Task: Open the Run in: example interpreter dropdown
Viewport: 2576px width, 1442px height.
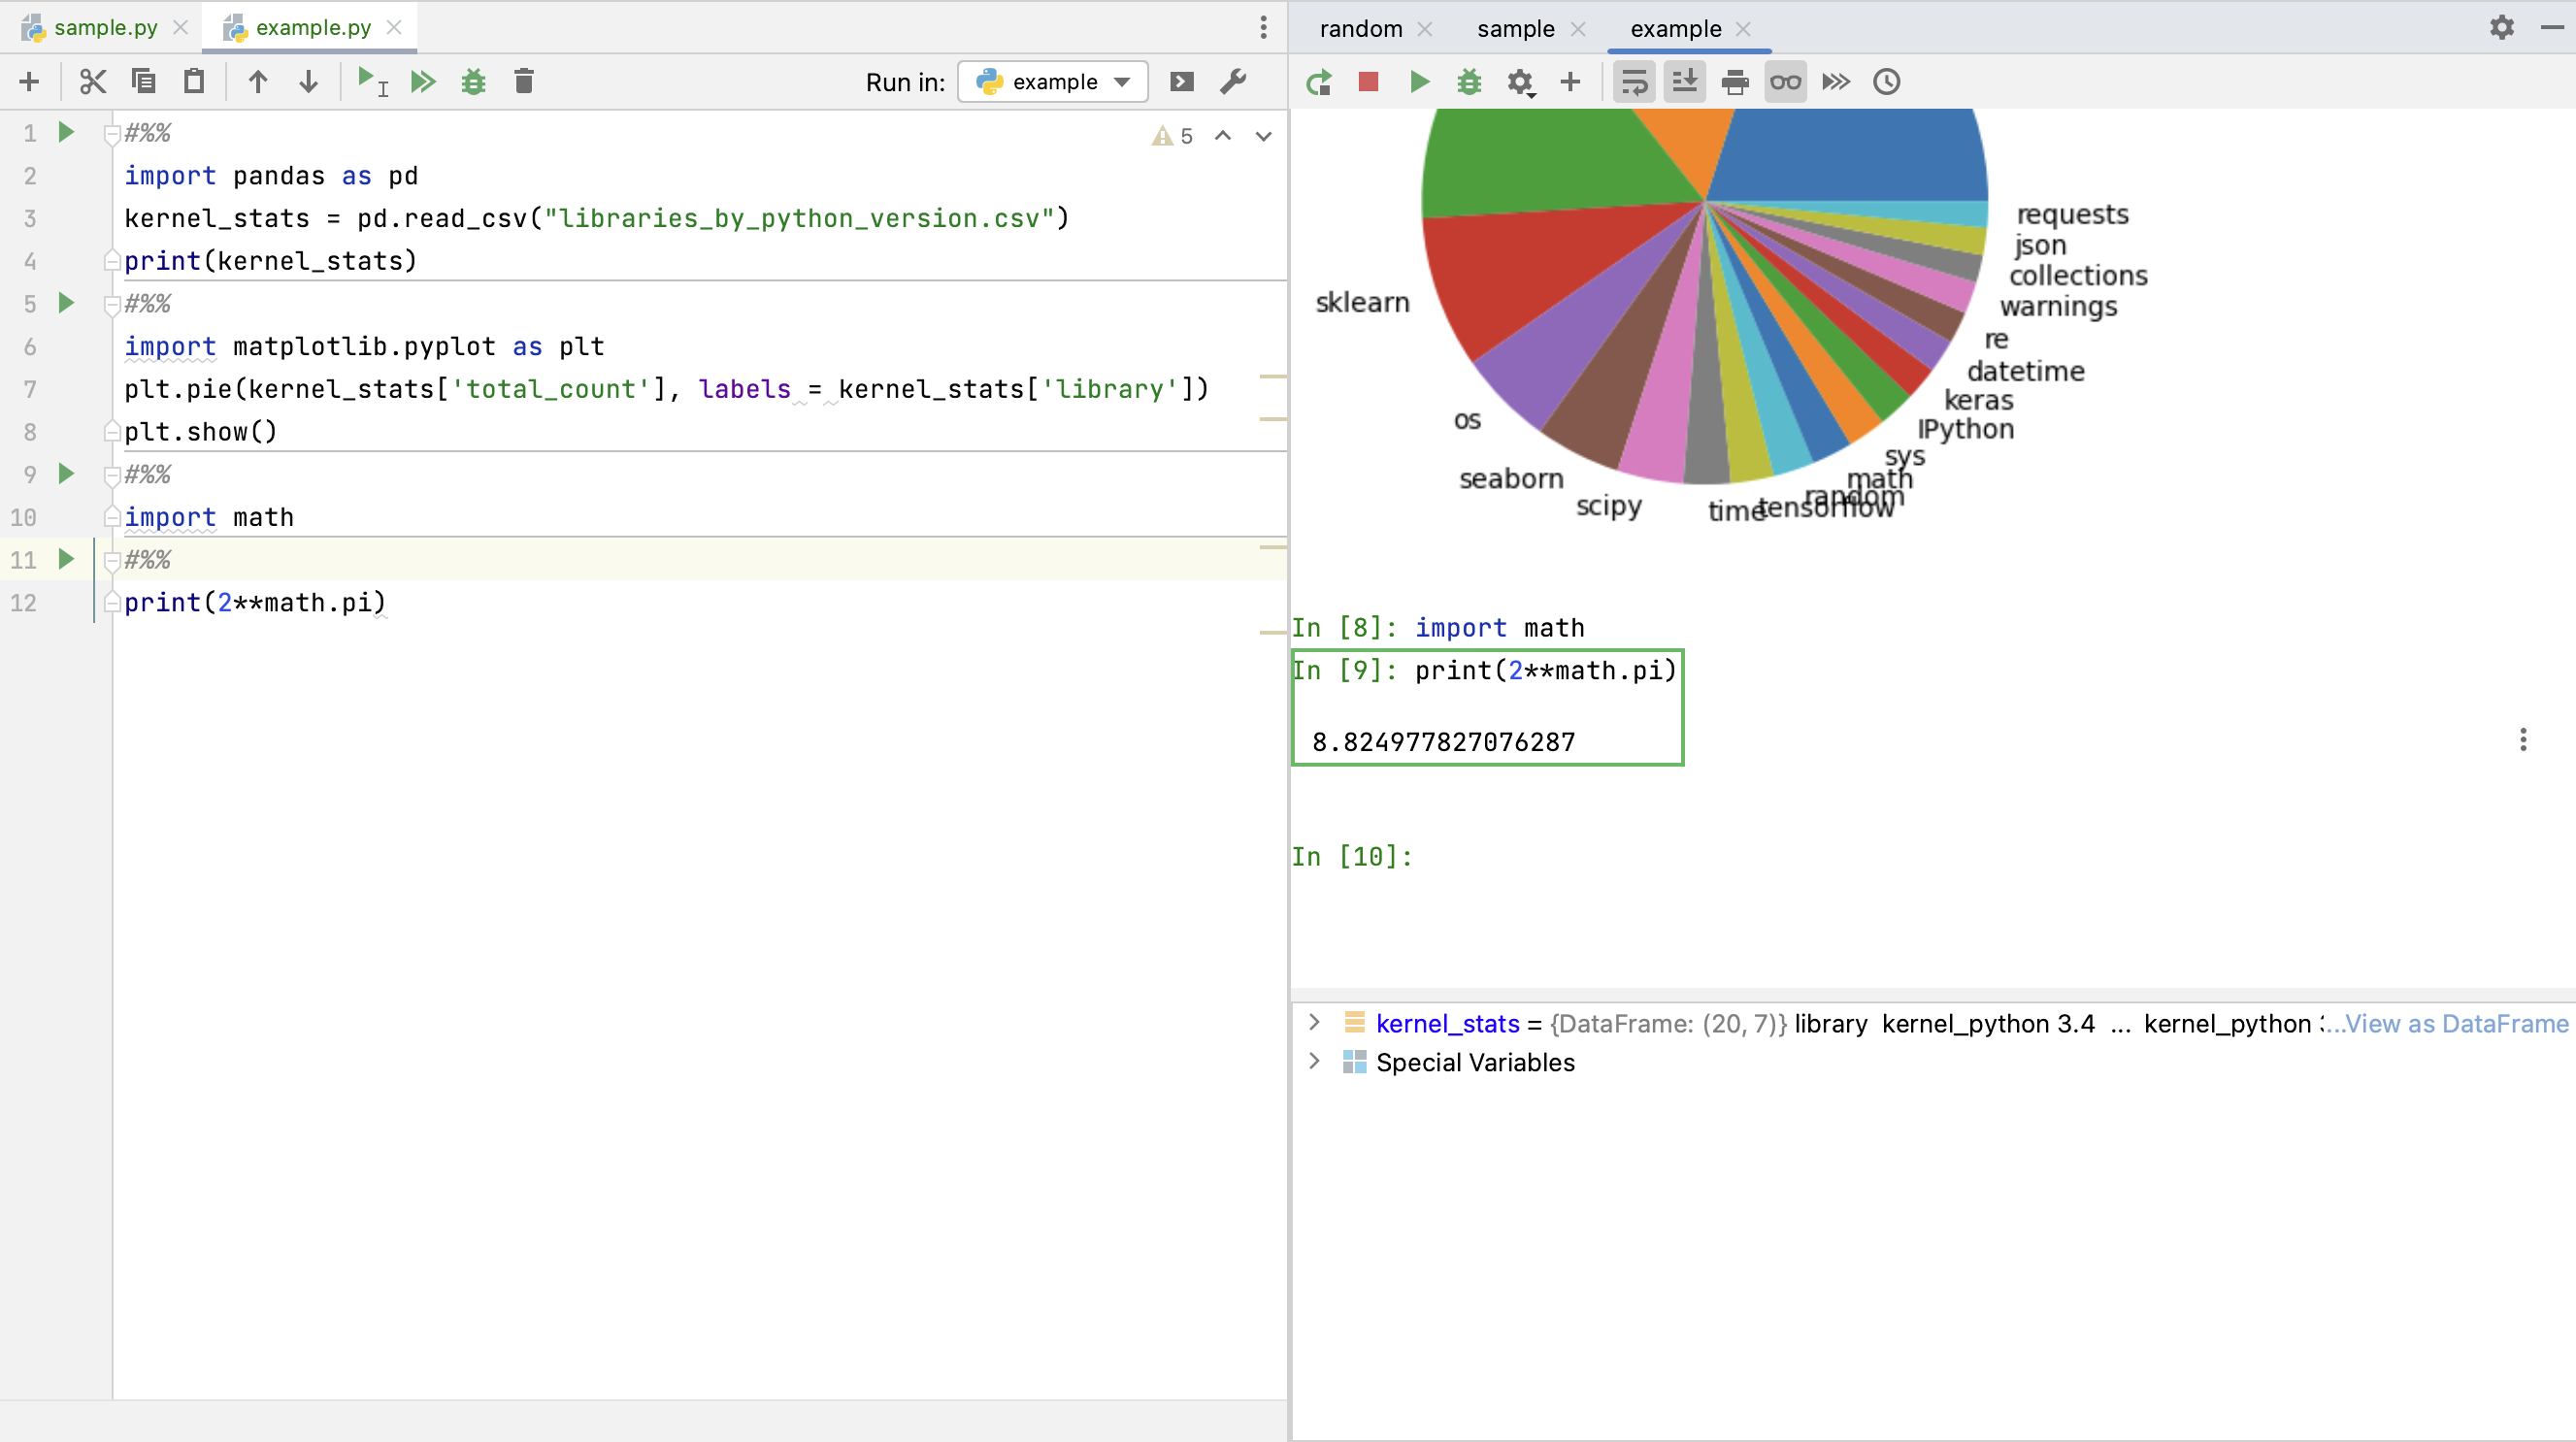Action: 1052,81
